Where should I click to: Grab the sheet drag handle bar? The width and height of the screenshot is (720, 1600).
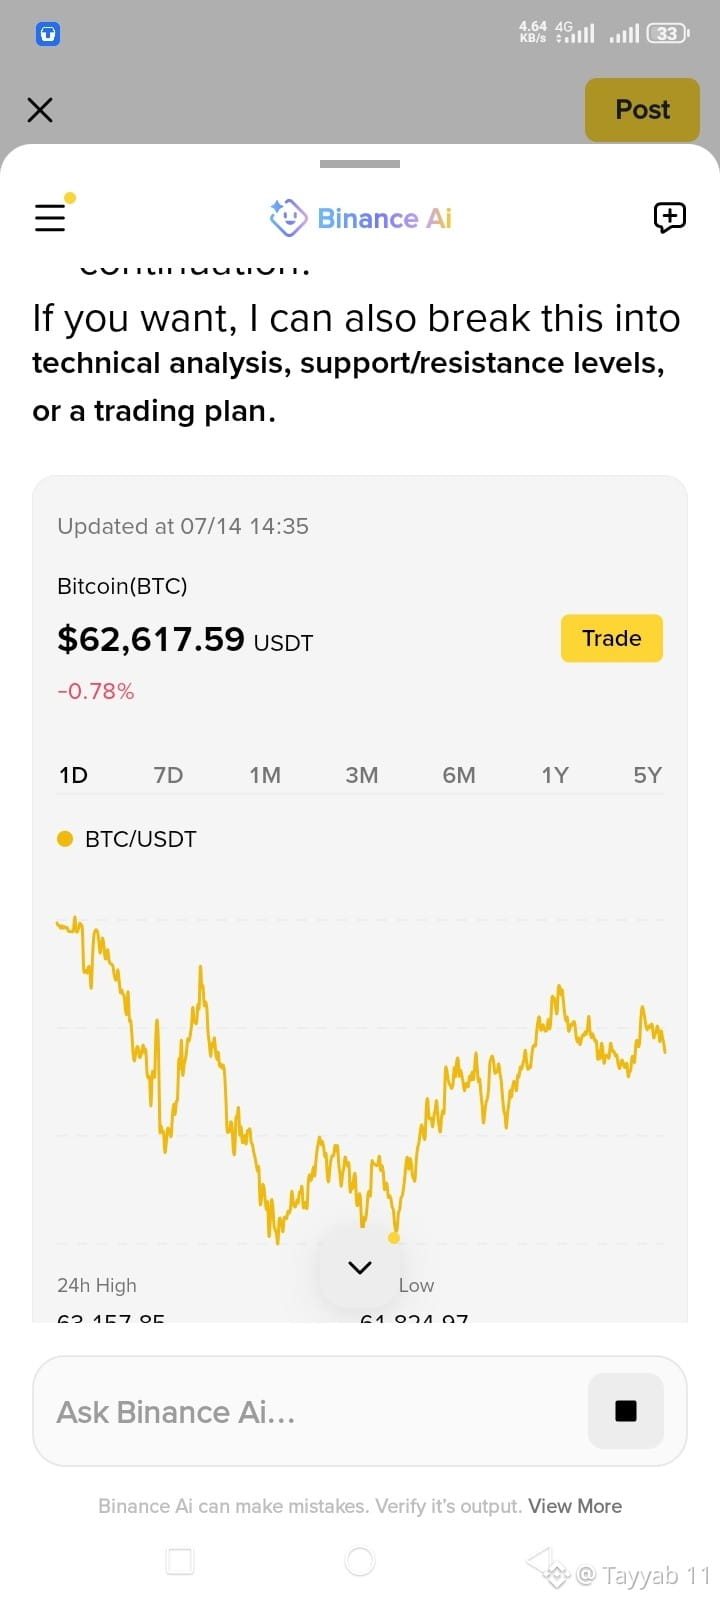click(360, 163)
